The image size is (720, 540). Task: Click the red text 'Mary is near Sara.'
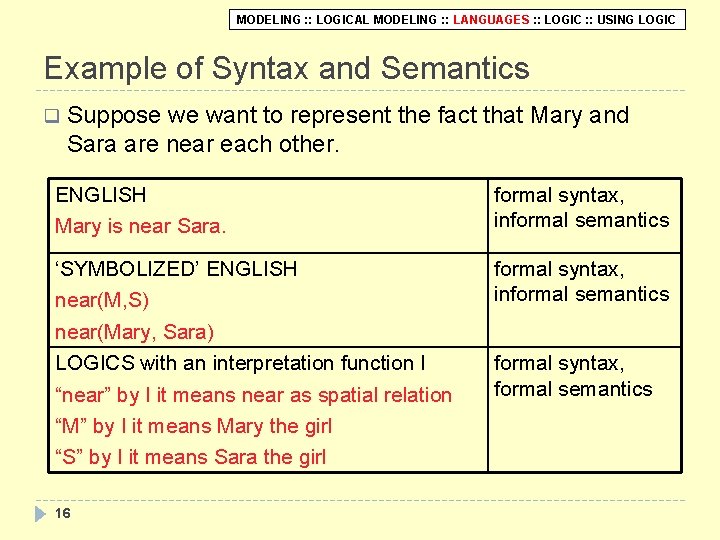coord(141,226)
